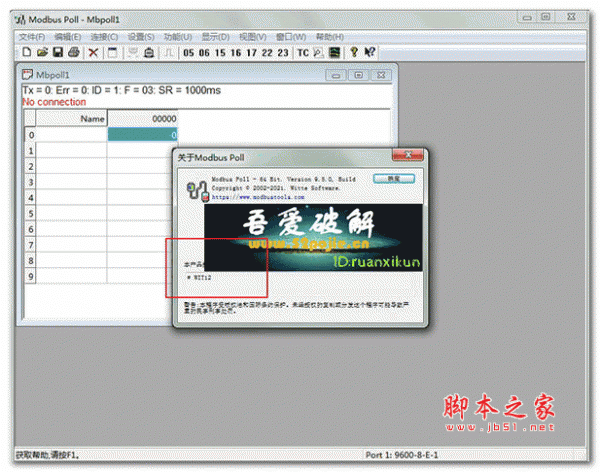The image size is (600, 472).
Task: Click the No connection status text
Action: pos(54,102)
